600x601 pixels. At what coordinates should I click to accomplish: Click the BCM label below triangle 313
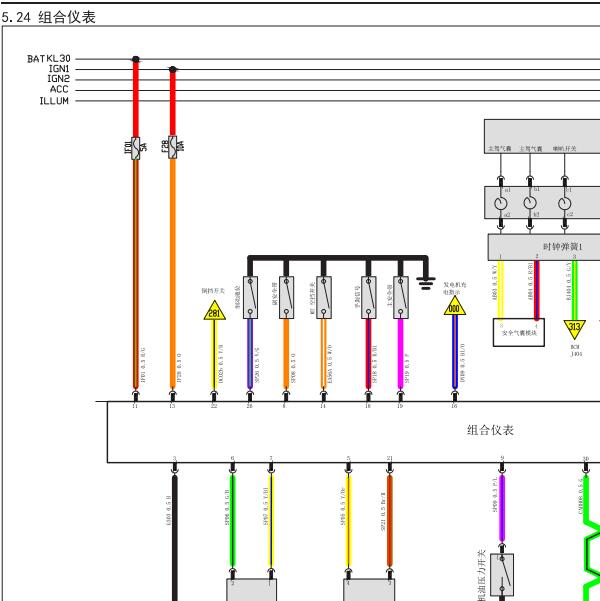(x=575, y=346)
